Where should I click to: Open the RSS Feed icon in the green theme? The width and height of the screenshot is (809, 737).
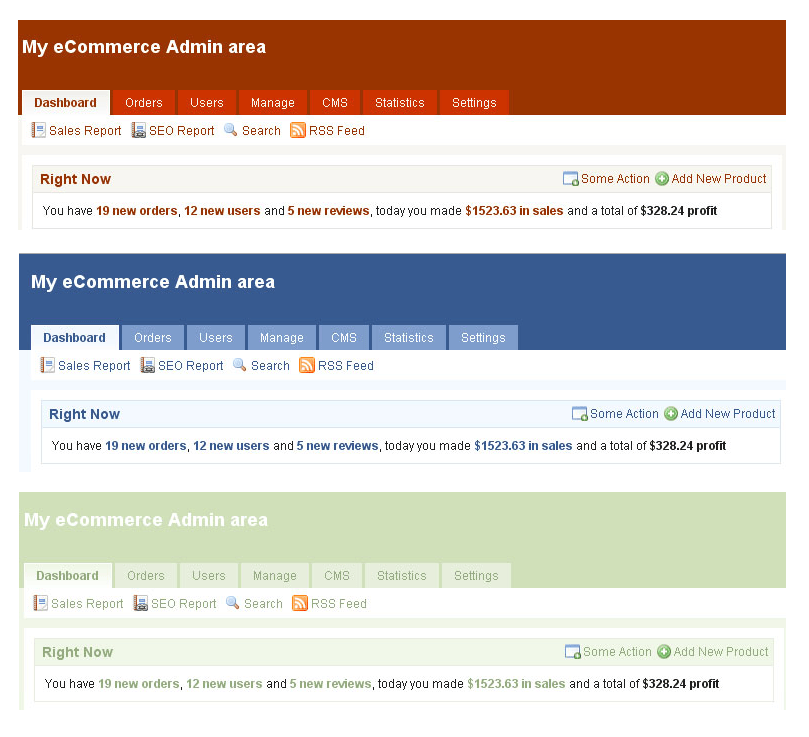[x=301, y=603]
